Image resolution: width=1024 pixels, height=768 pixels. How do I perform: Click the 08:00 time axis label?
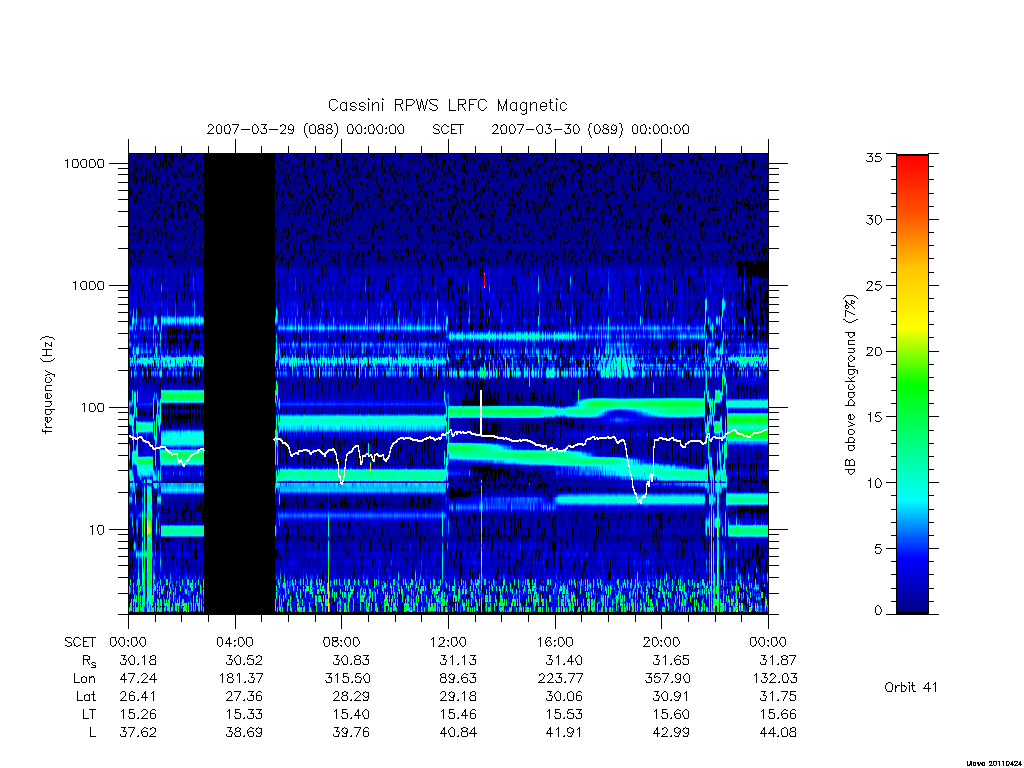pos(341,642)
